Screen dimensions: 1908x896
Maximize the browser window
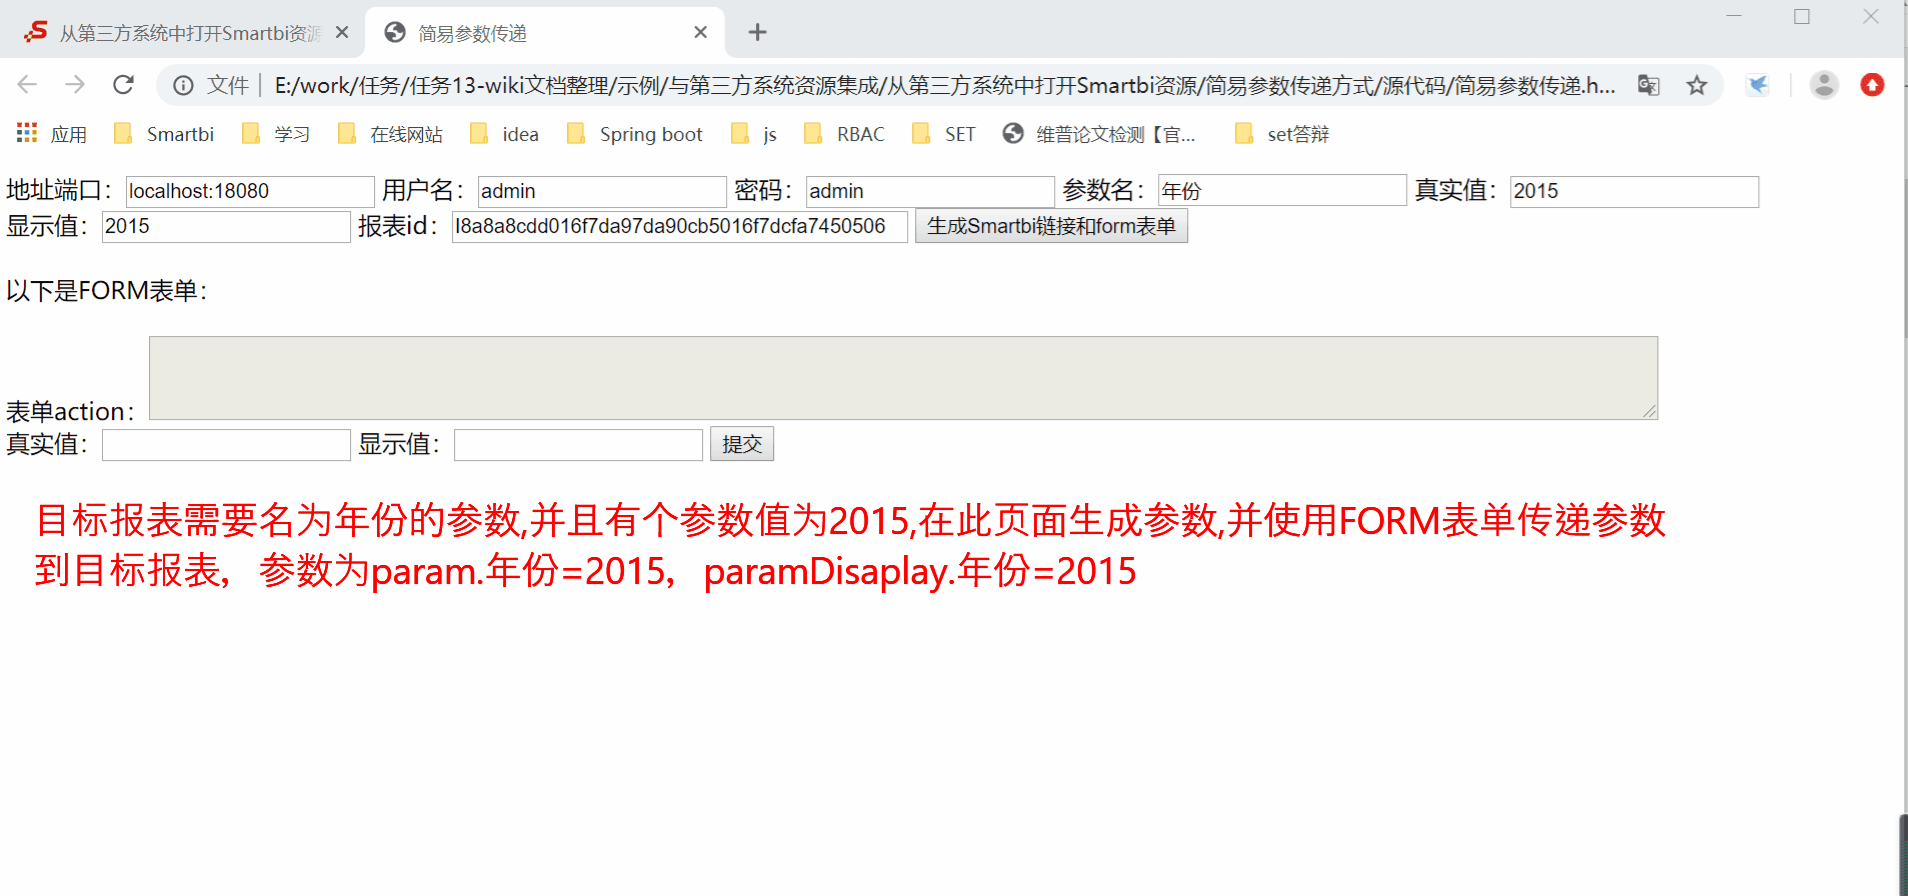tap(1802, 16)
